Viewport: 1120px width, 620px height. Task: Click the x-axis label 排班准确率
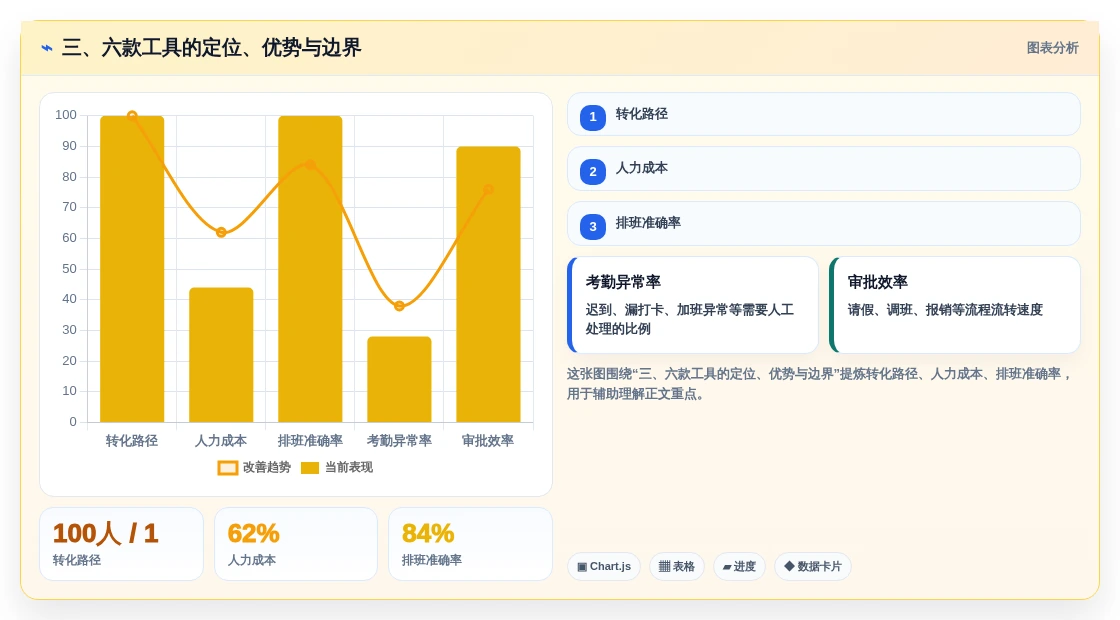point(310,441)
